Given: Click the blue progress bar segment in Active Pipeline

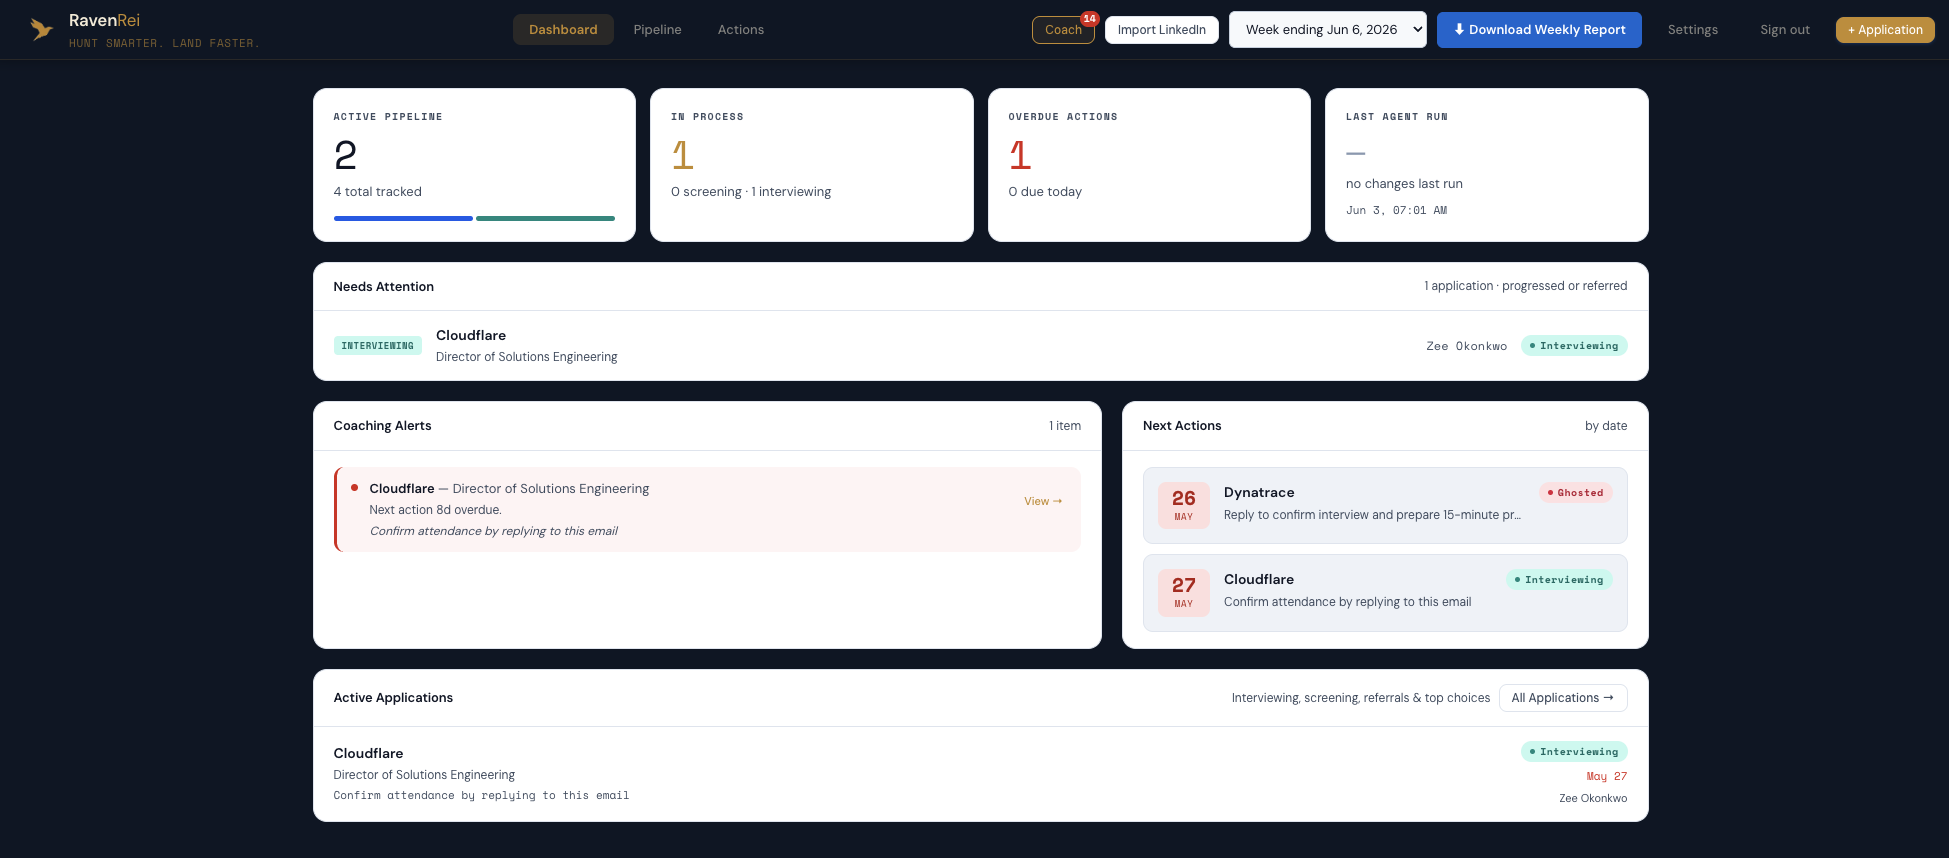Looking at the screenshot, I should tap(403, 218).
